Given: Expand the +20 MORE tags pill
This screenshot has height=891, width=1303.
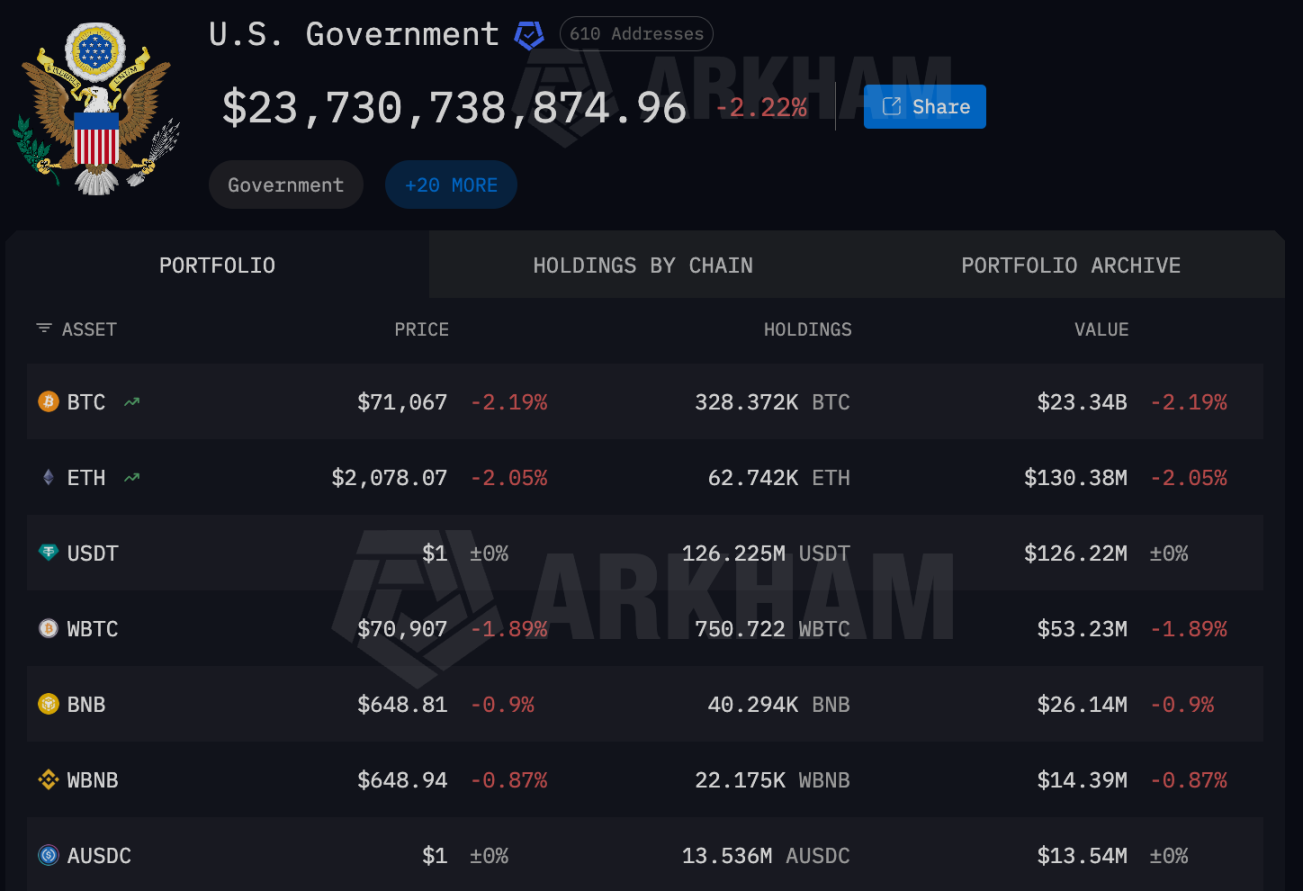Looking at the screenshot, I should point(451,185).
